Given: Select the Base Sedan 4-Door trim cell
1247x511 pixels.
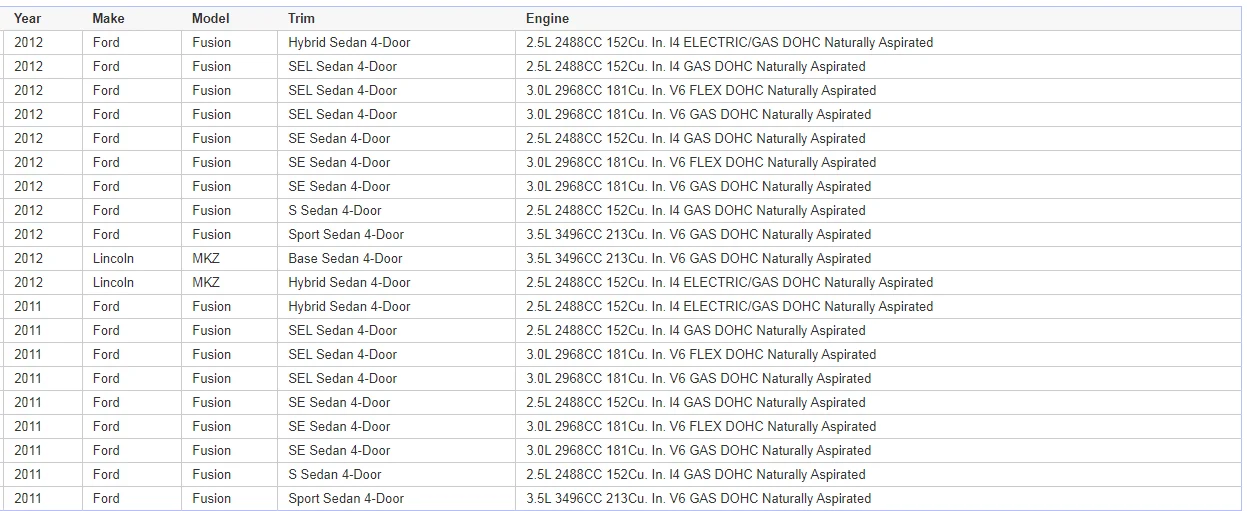Looking at the screenshot, I should [345, 258].
